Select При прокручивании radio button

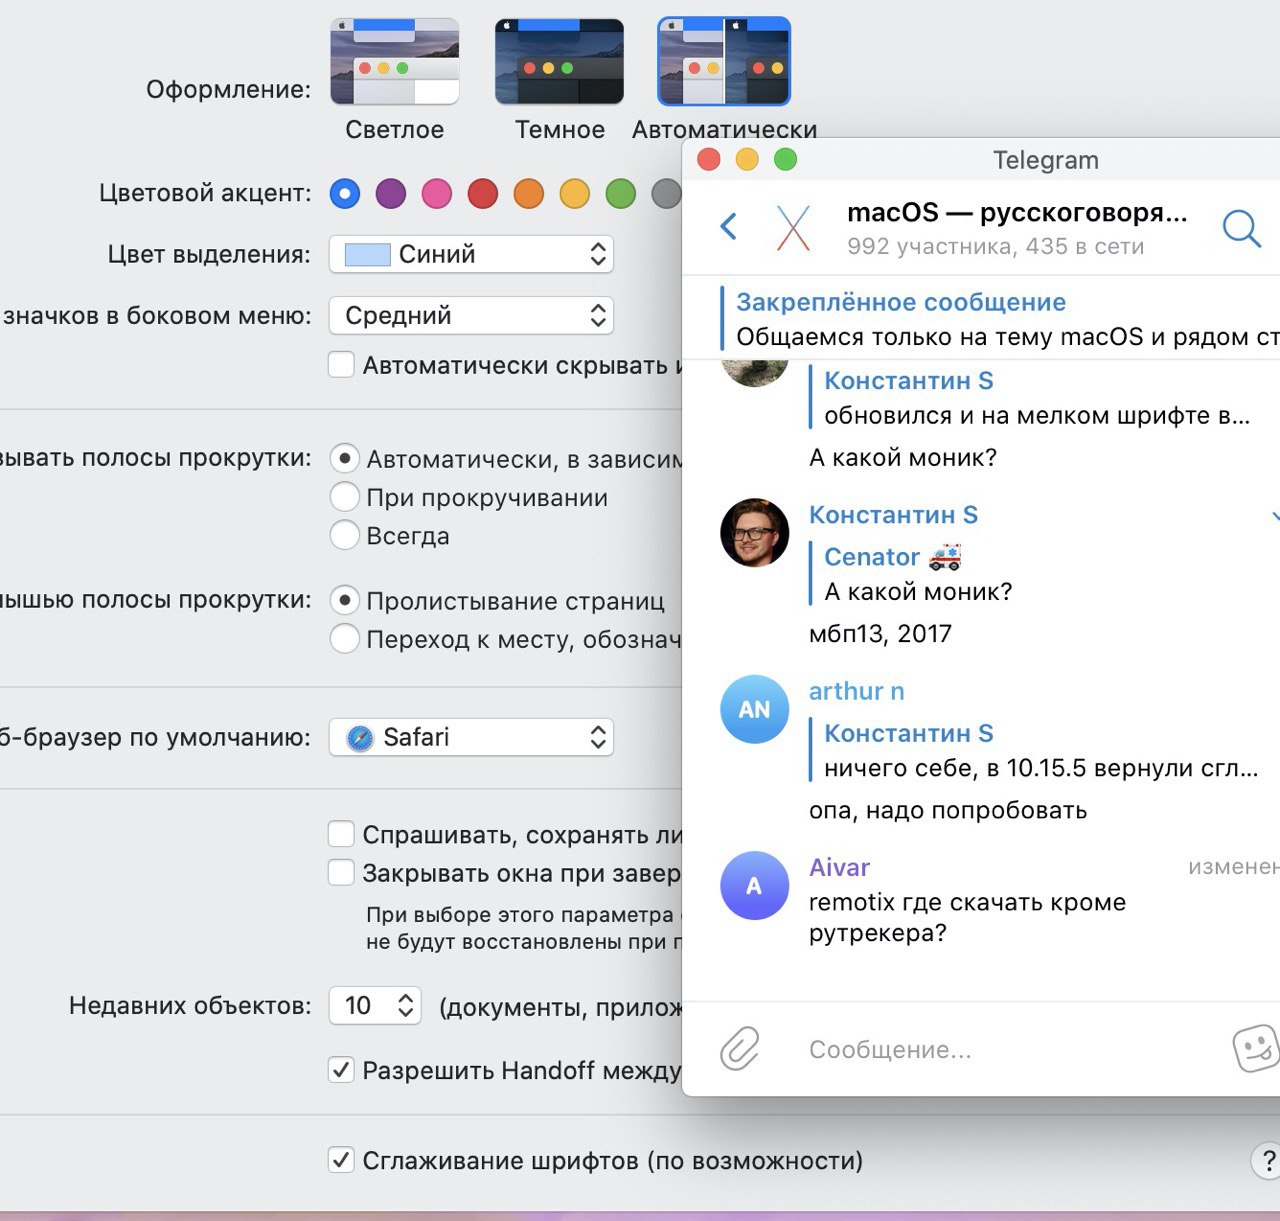coord(345,497)
